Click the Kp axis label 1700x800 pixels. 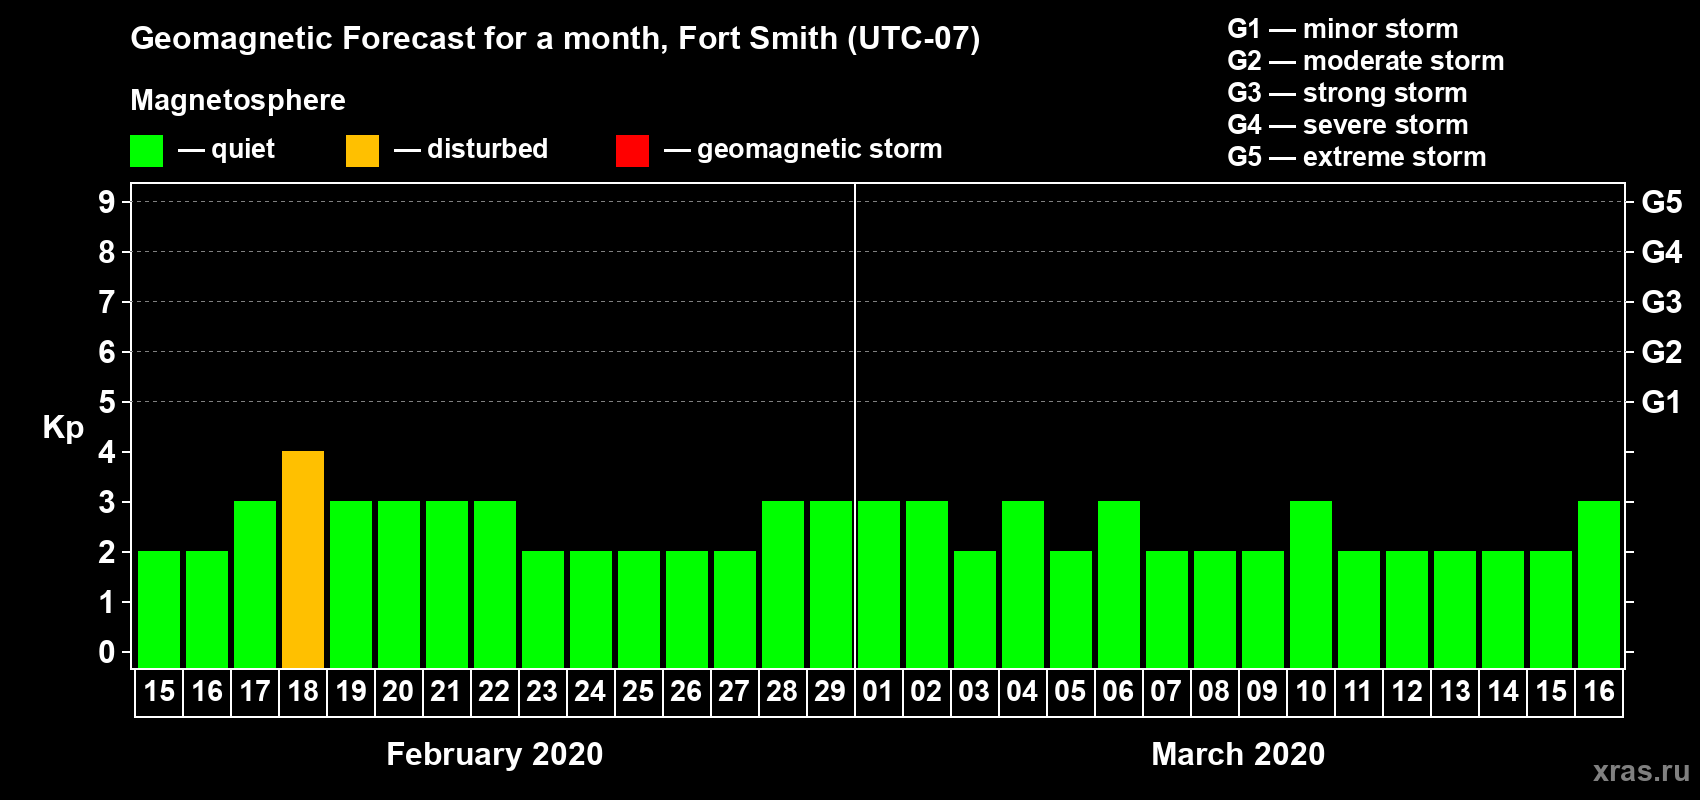click(63, 428)
